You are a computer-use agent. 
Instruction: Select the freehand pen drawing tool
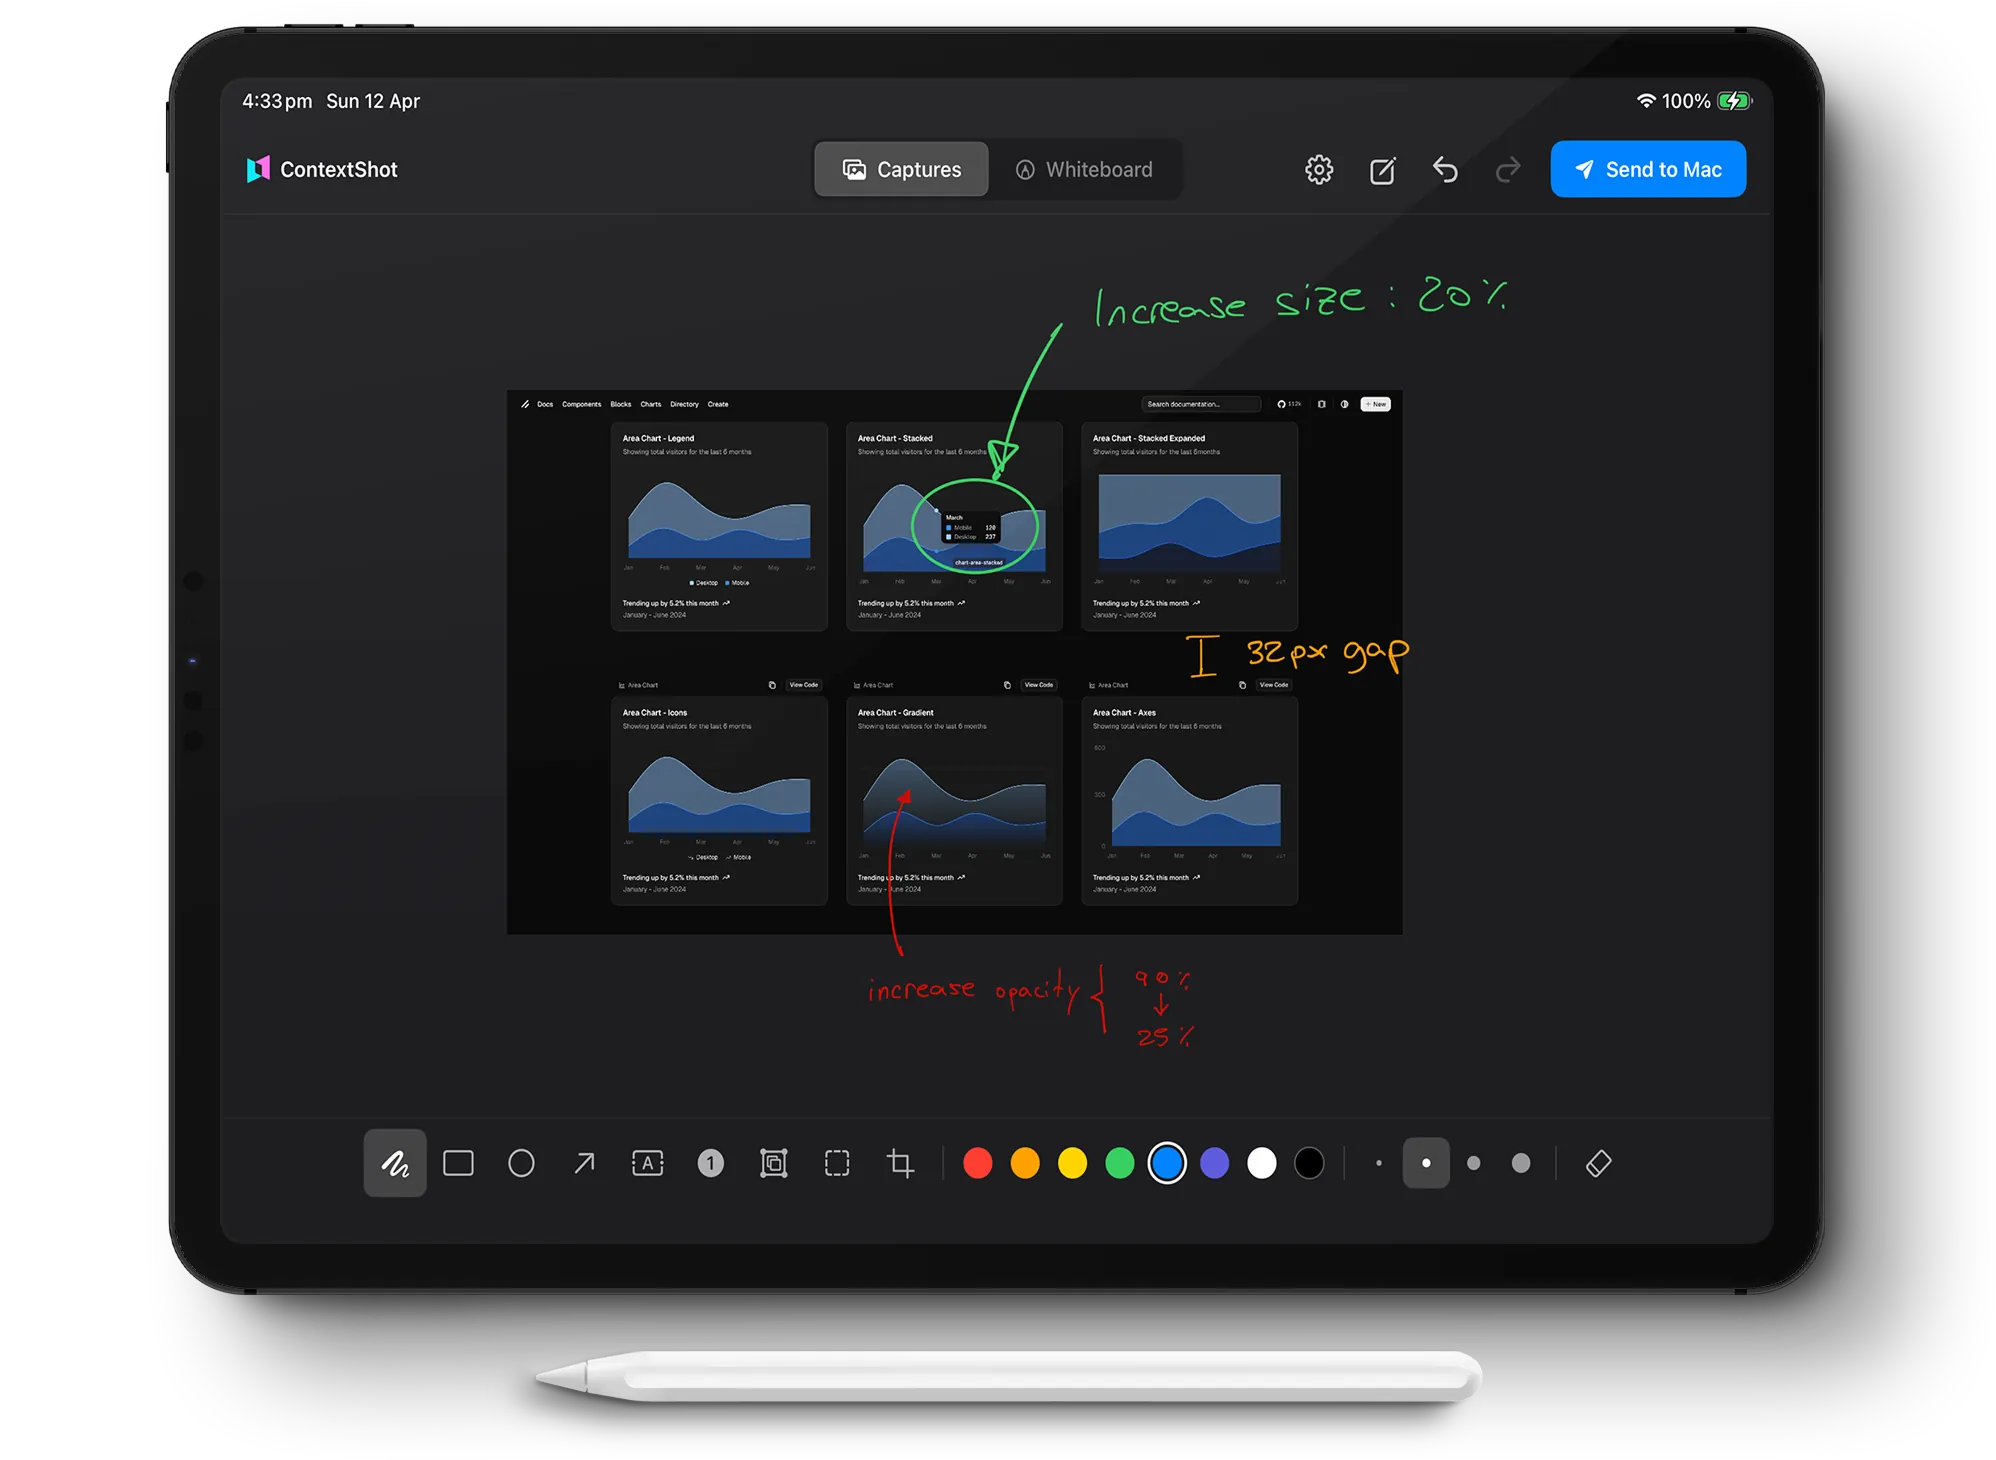pos(395,1163)
